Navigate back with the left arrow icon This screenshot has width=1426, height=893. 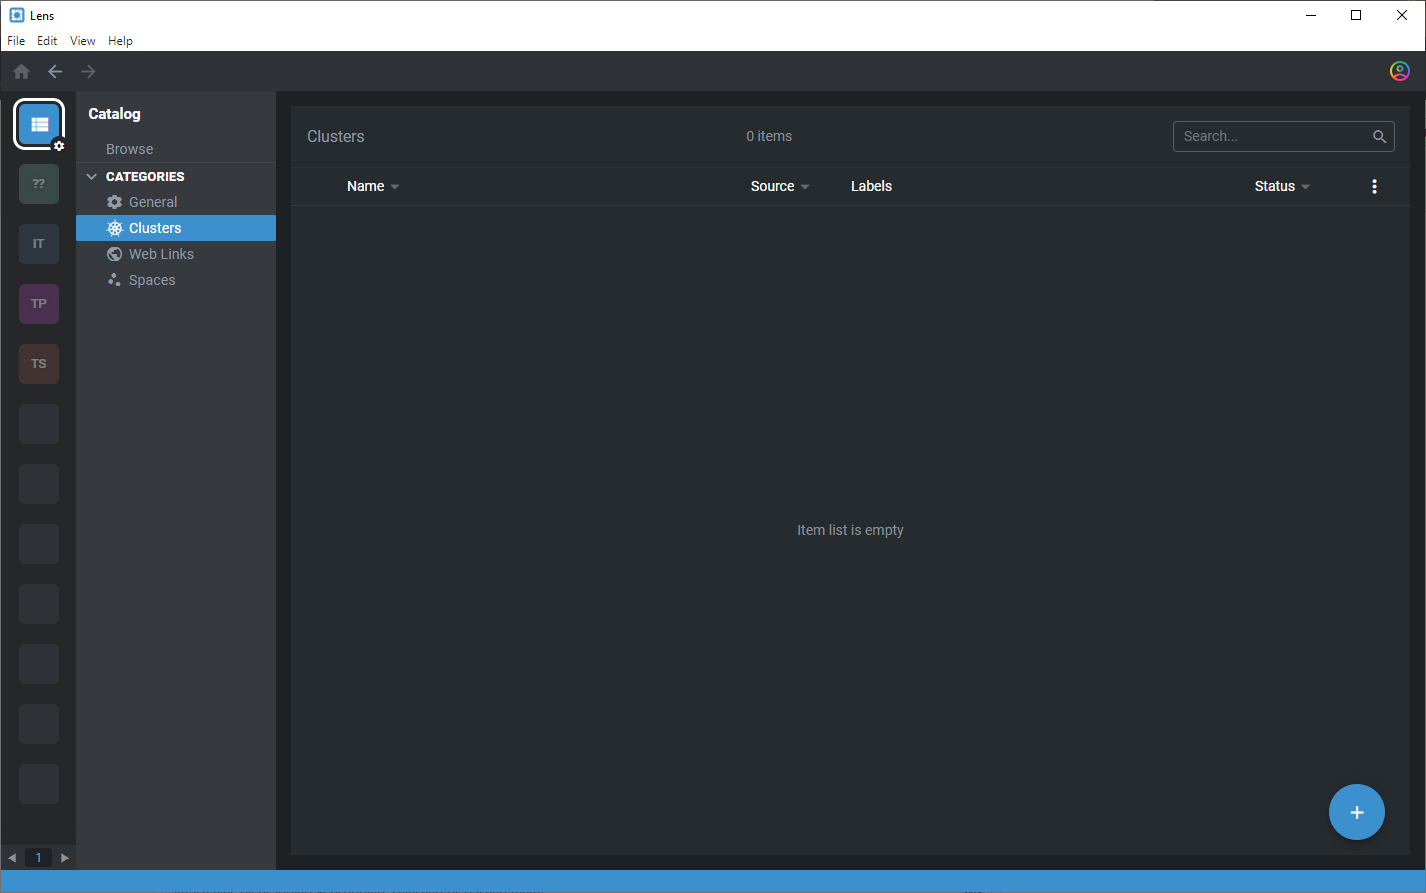tap(55, 71)
